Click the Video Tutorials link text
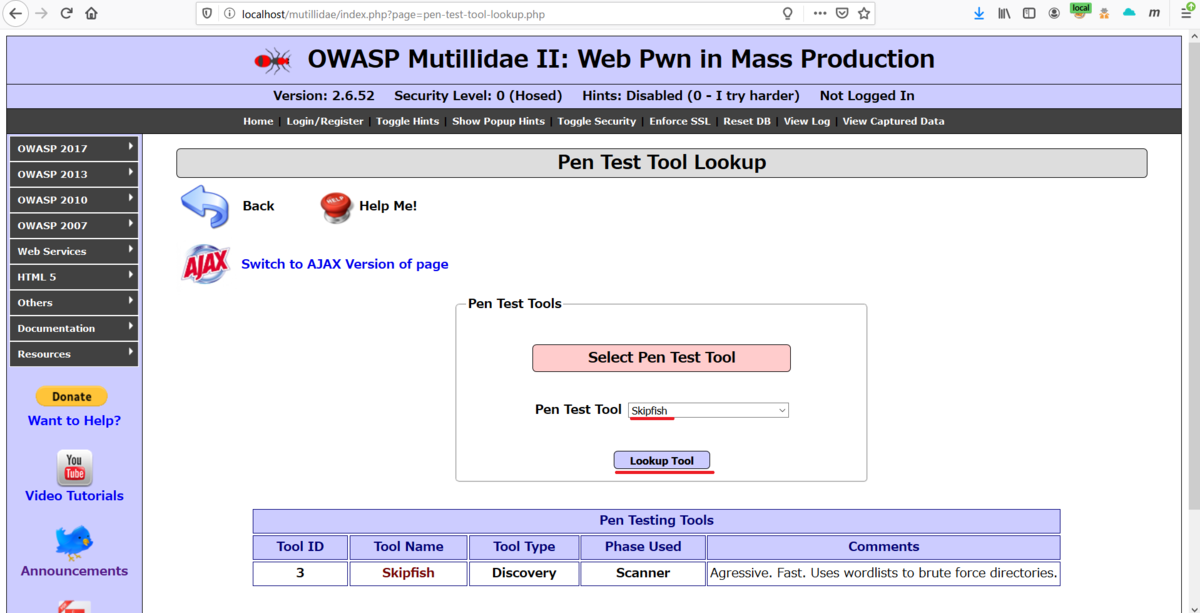The width and height of the screenshot is (1200, 613). pos(74,496)
